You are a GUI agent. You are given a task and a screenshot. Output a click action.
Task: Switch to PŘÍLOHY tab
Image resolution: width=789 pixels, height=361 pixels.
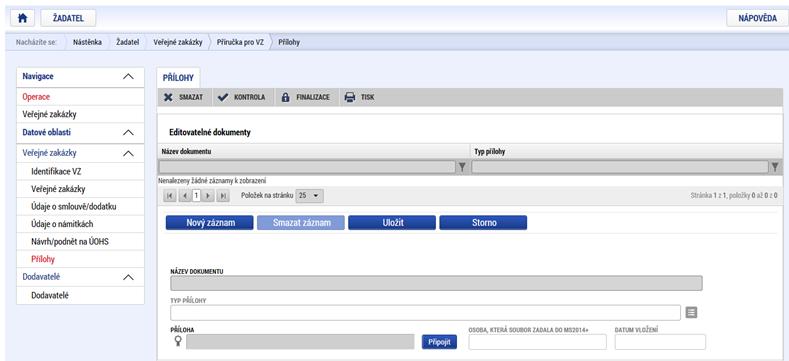[178, 78]
